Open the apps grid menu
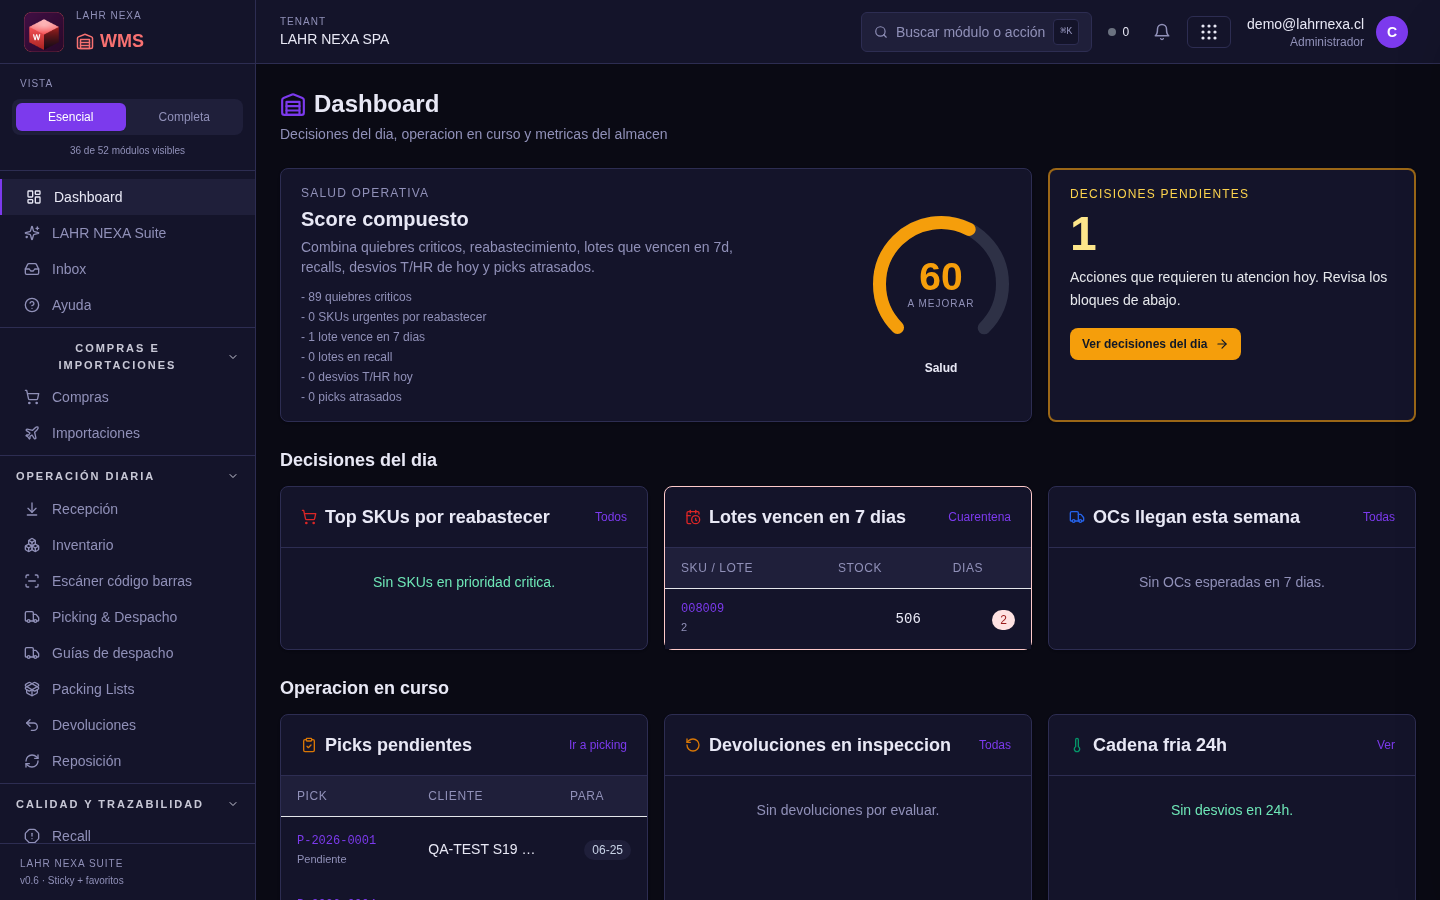The image size is (1440, 900). (1209, 32)
